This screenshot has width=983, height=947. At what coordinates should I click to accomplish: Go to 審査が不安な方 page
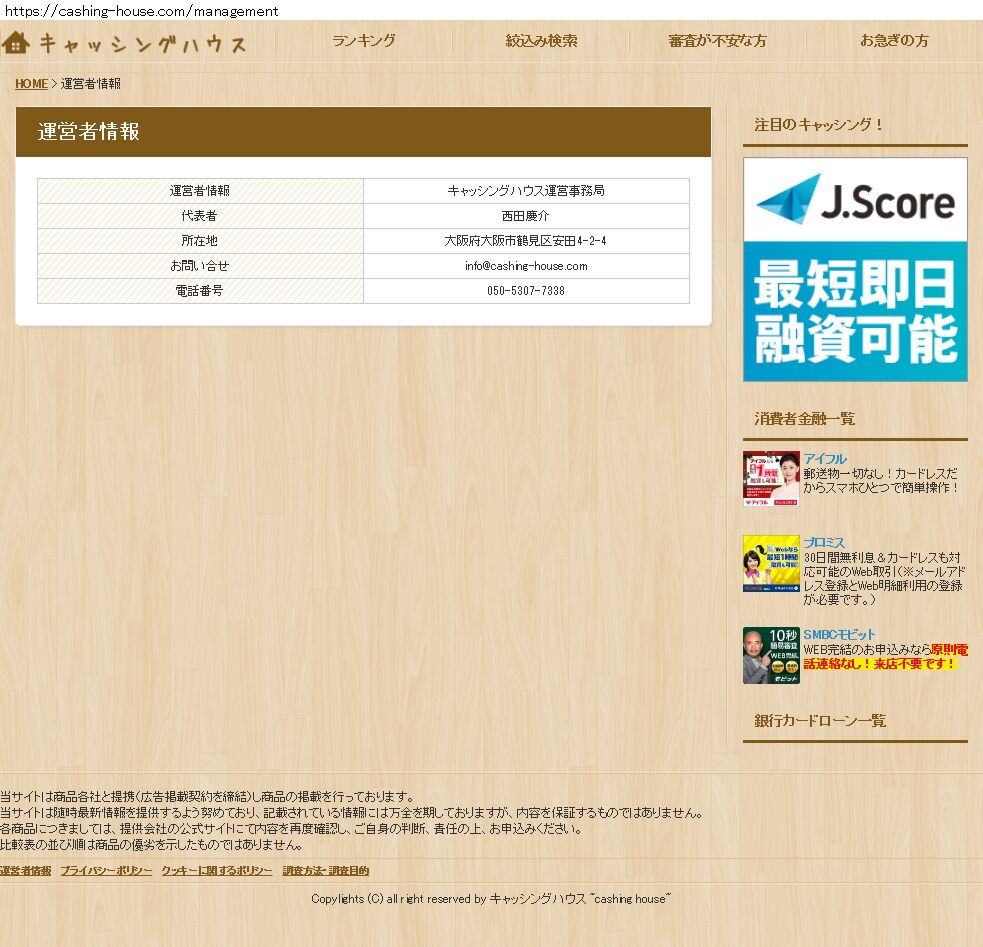click(717, 41)
